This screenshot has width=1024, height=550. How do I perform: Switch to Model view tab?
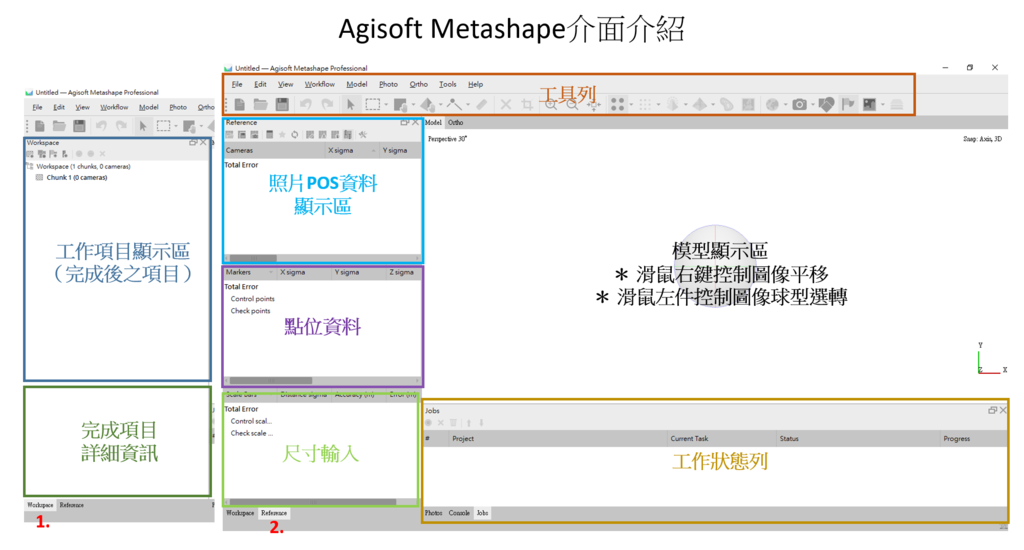pos(434,122)
